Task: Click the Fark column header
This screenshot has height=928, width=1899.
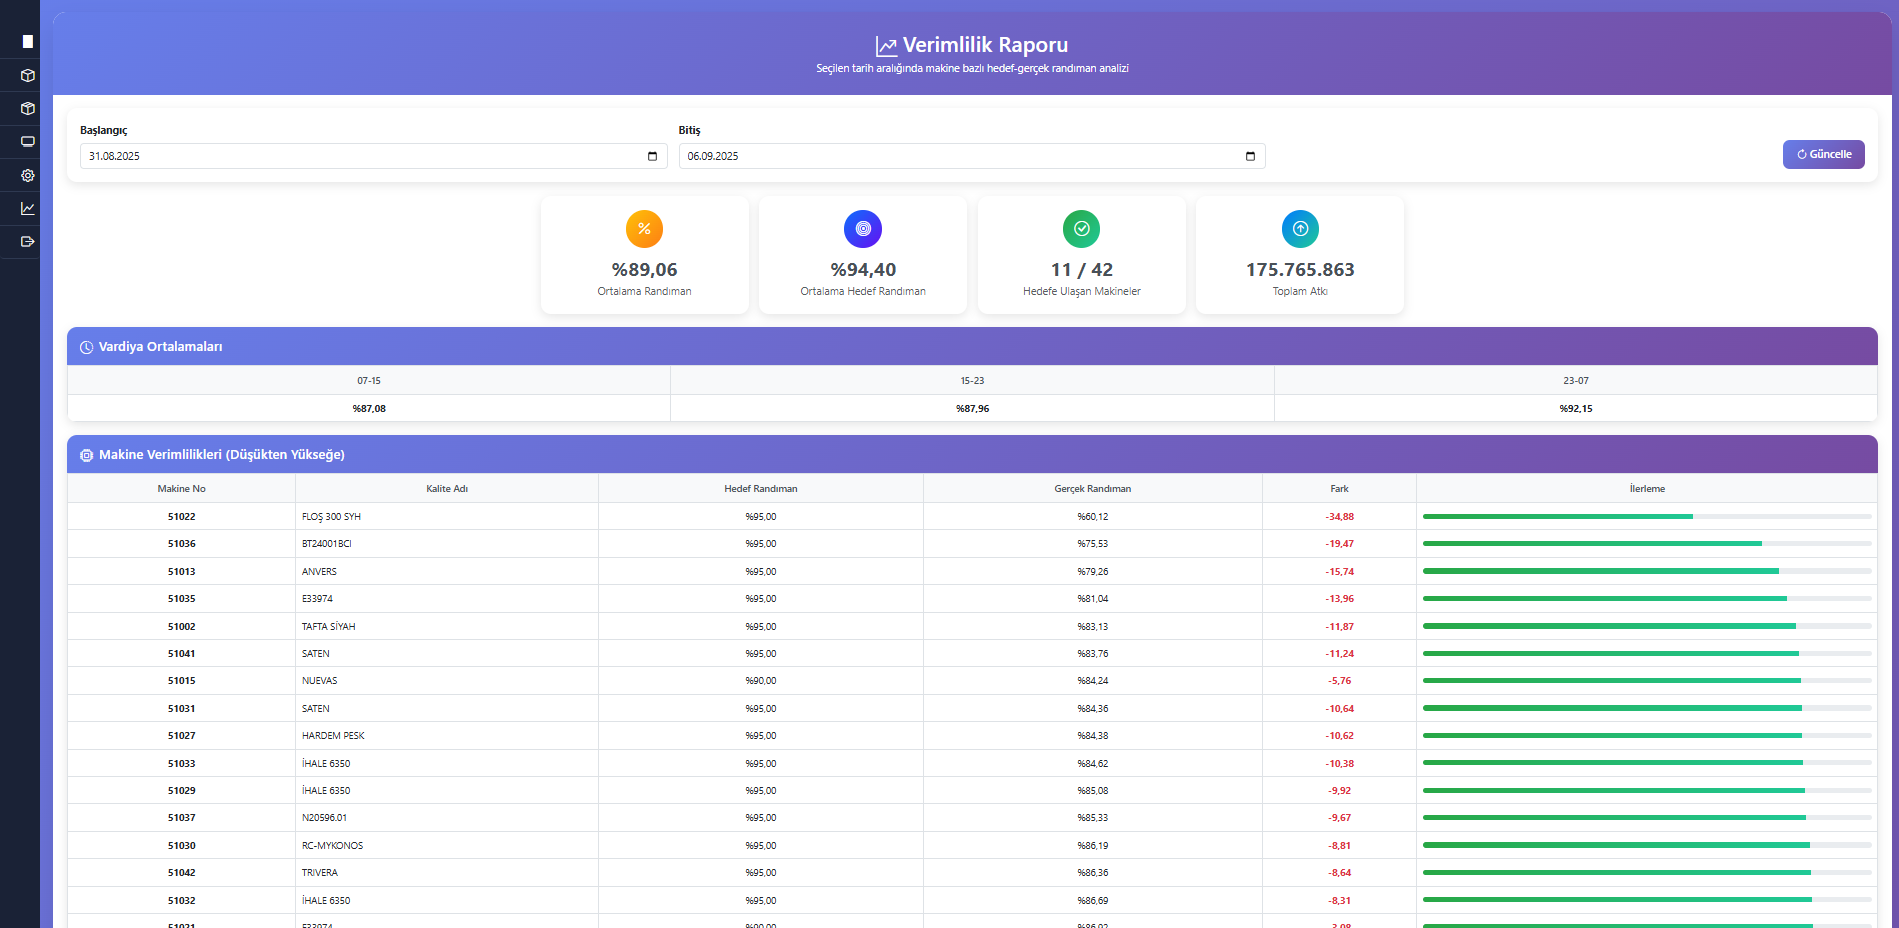Action: (1339, 489)
